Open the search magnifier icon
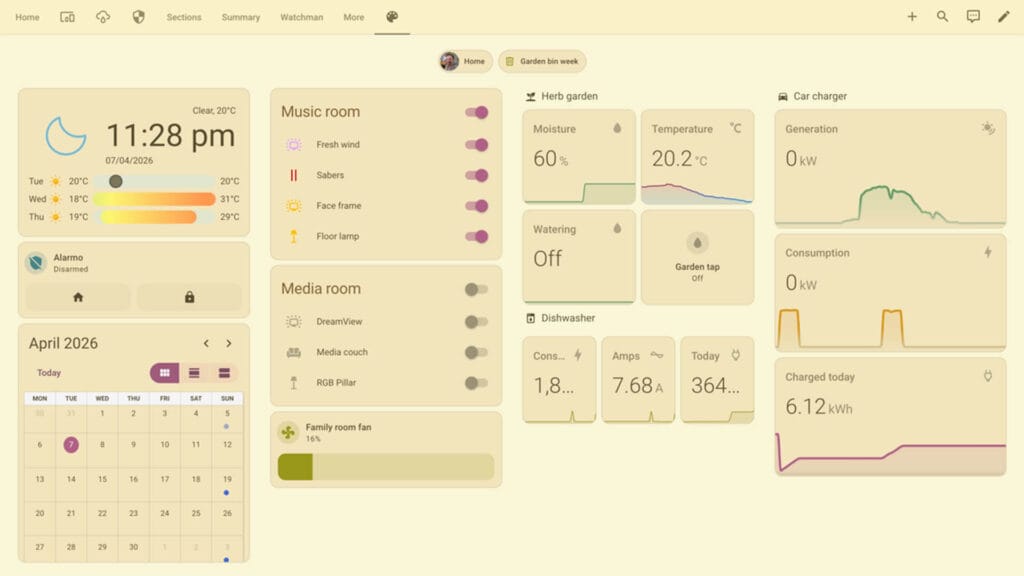Image resolution: width=1024 pixels, height=576 pixels. tap(942, 16)
